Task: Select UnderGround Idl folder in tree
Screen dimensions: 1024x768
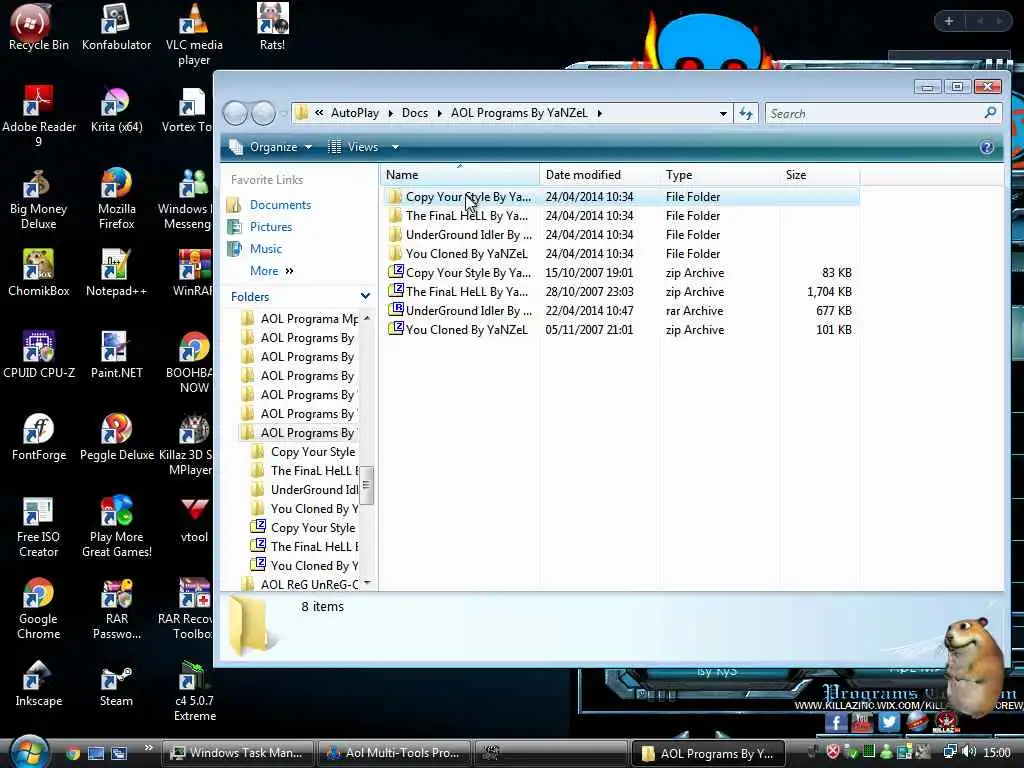Action: pos(304,490)
